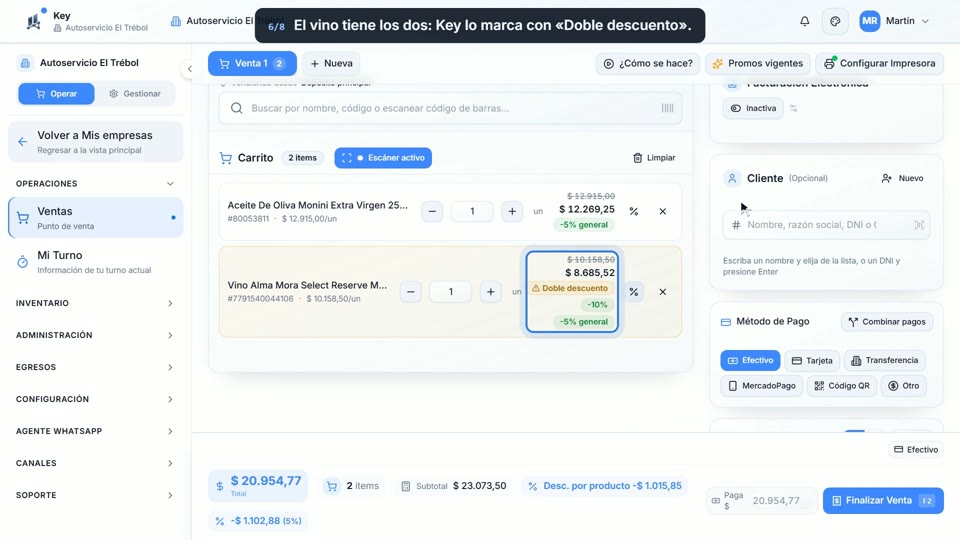Open the notifications bell
This screenshot has width=960, height=540.
[804, 21]
